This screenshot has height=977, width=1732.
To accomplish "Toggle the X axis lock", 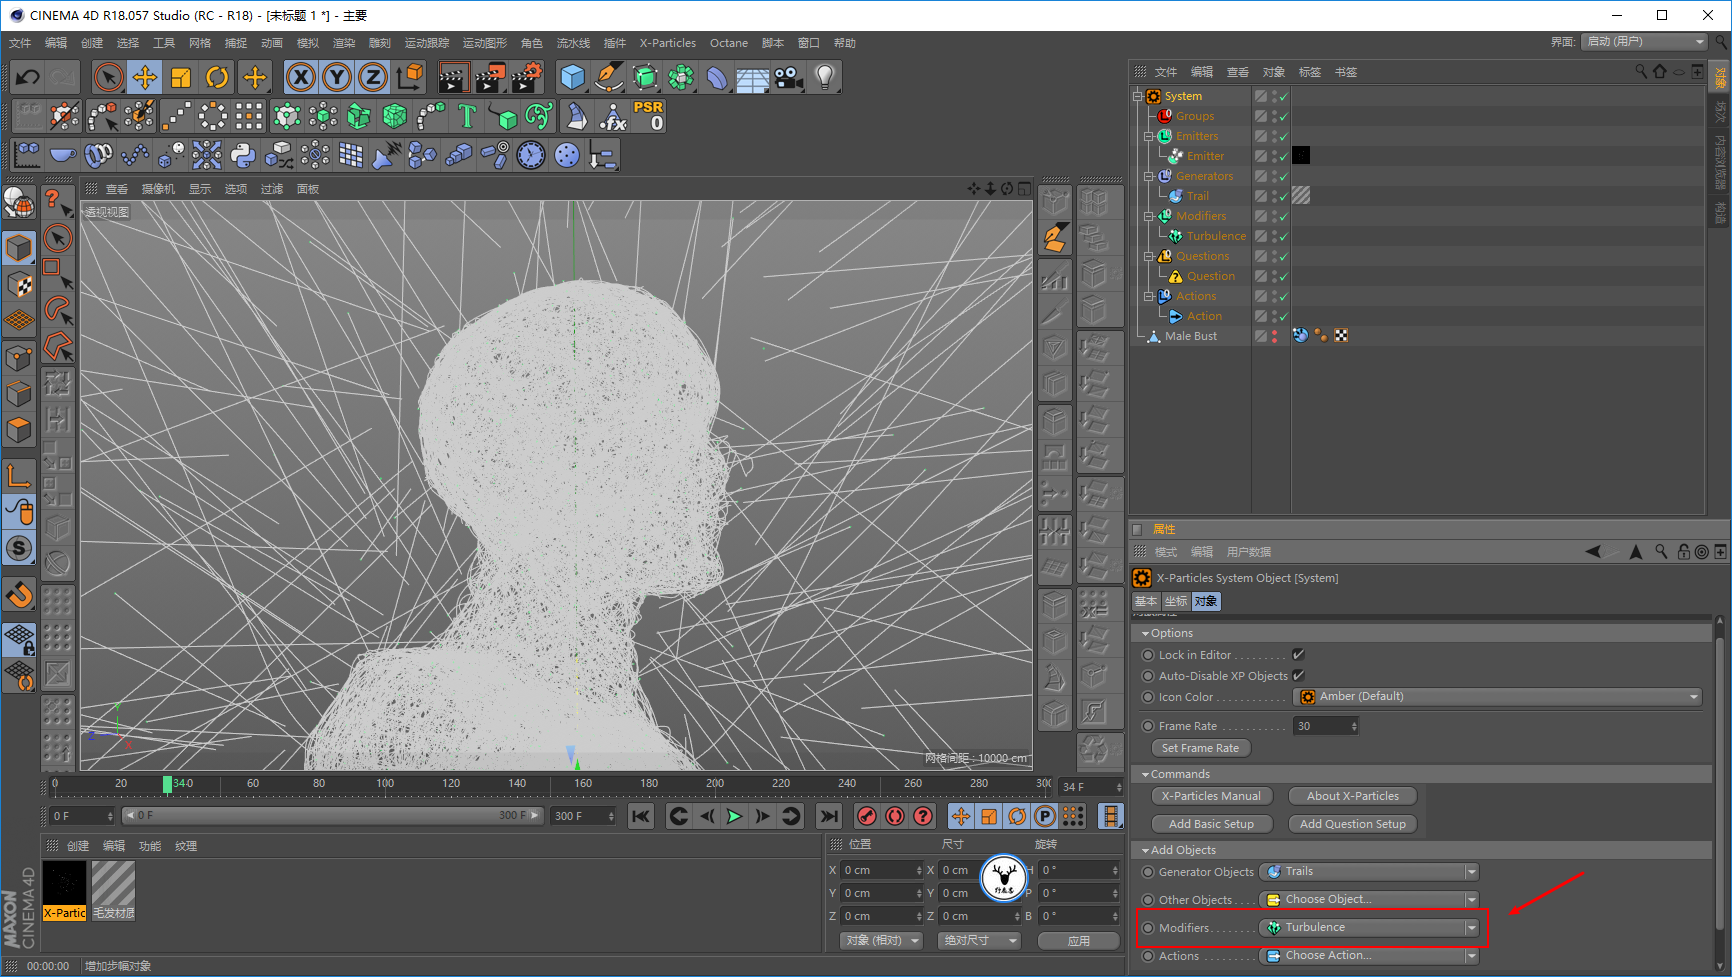I will (301, 77).
